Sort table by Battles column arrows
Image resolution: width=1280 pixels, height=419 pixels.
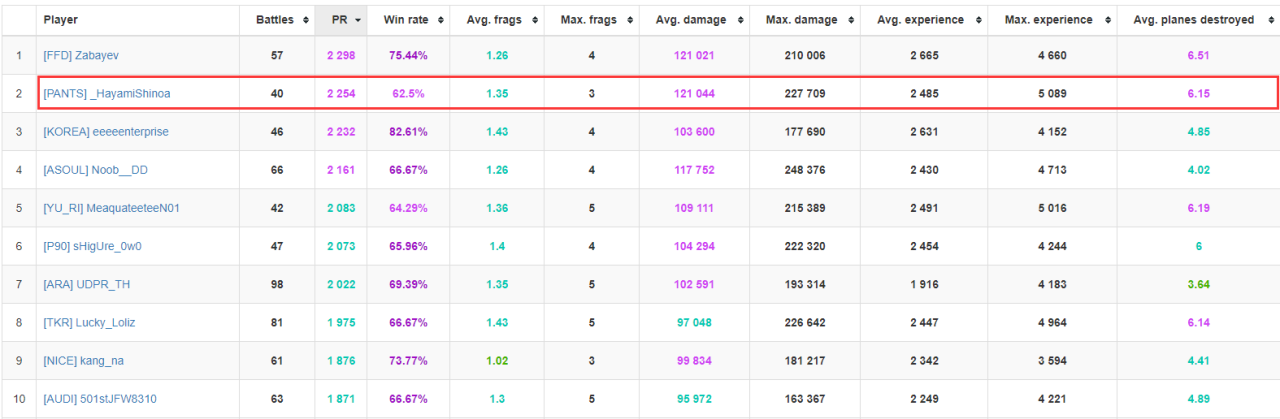tap(304, 20)
